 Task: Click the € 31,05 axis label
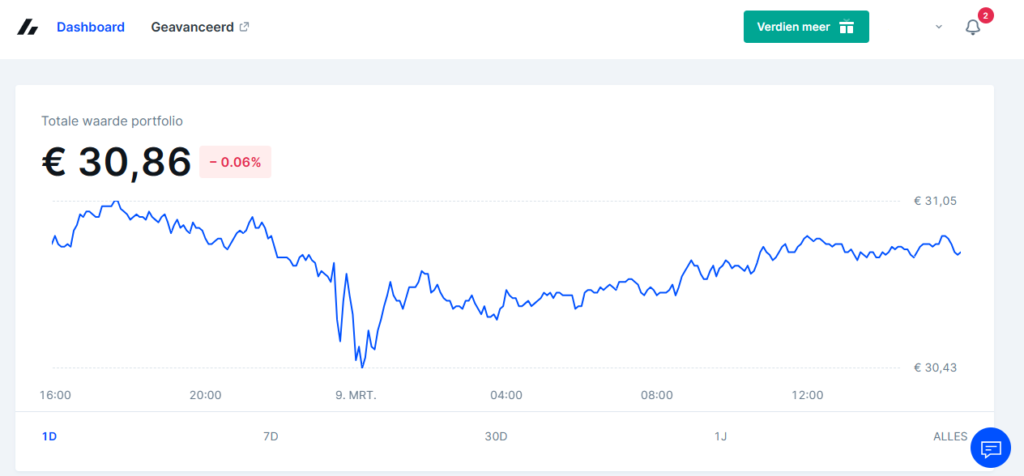(x=935, y=201)
